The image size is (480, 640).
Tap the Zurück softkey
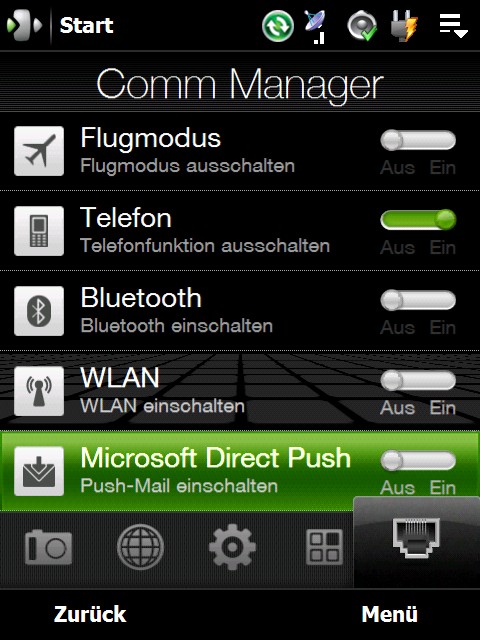point(90,614)
